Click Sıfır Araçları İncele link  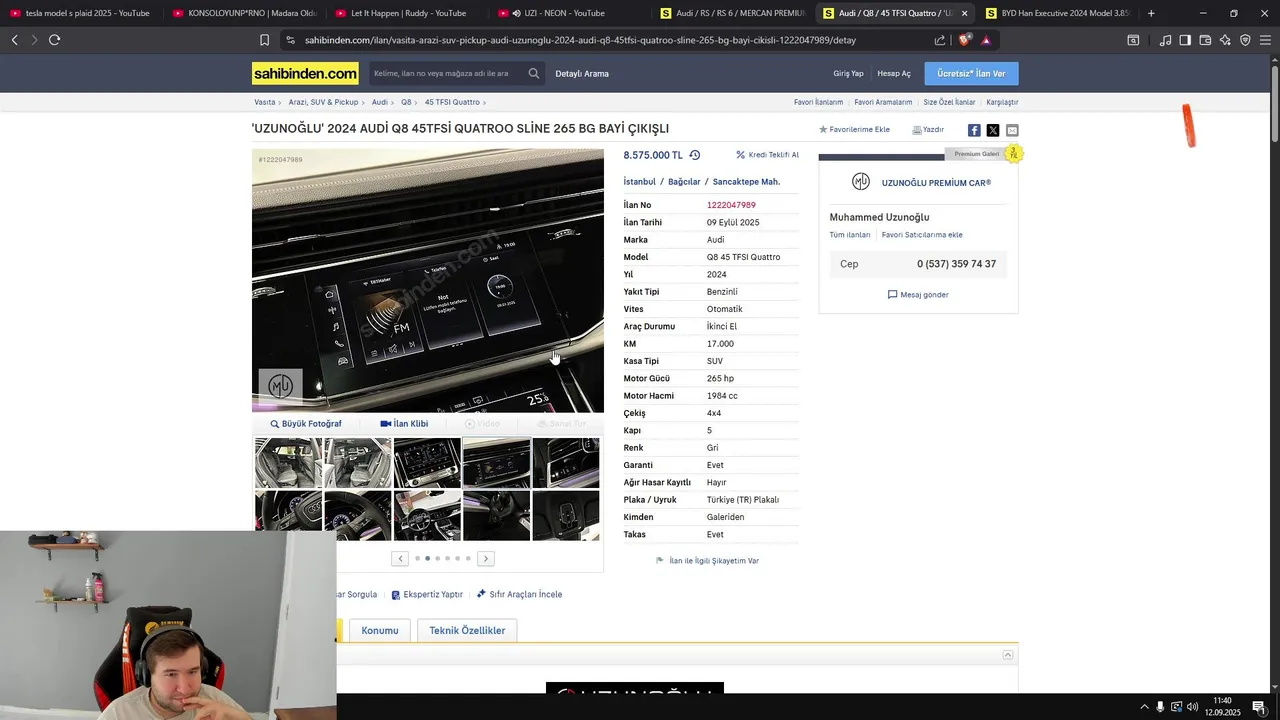click(x=519, y=594)
